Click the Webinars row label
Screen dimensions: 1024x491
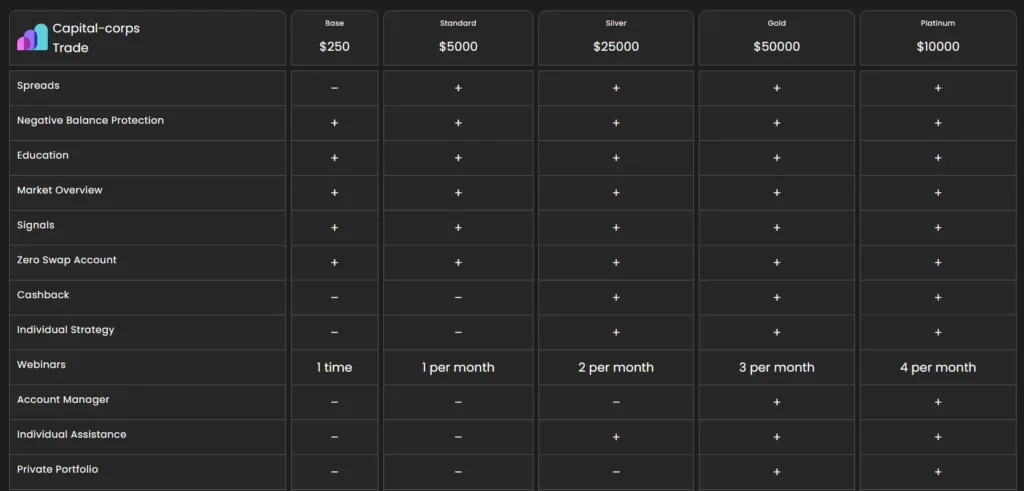pos(41,365)
